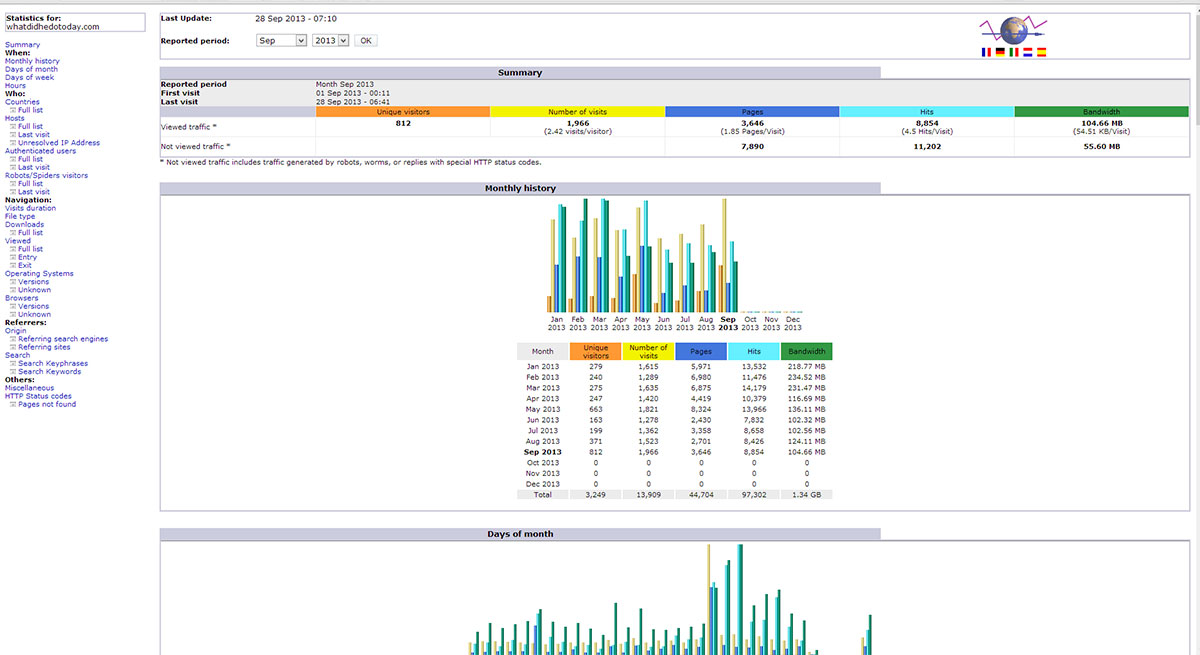Click the Countries link under Who
This screenshot has height=655, width=1200.
(x=22, y=102)
